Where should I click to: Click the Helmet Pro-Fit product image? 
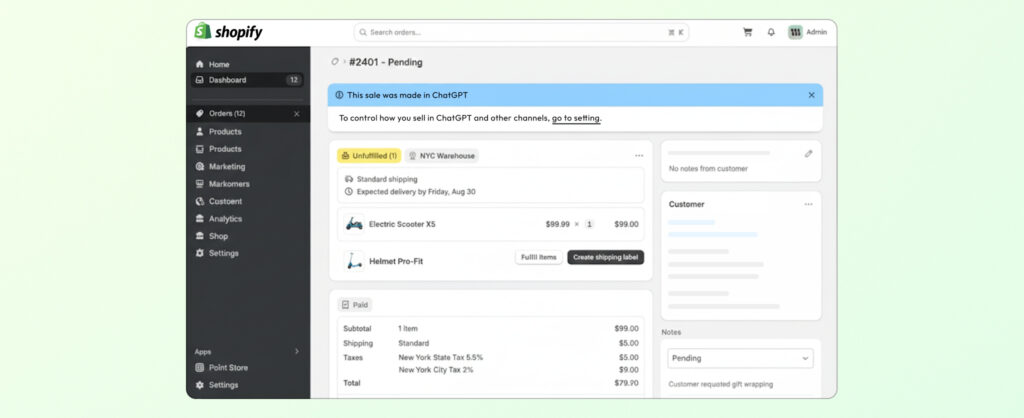354,260
